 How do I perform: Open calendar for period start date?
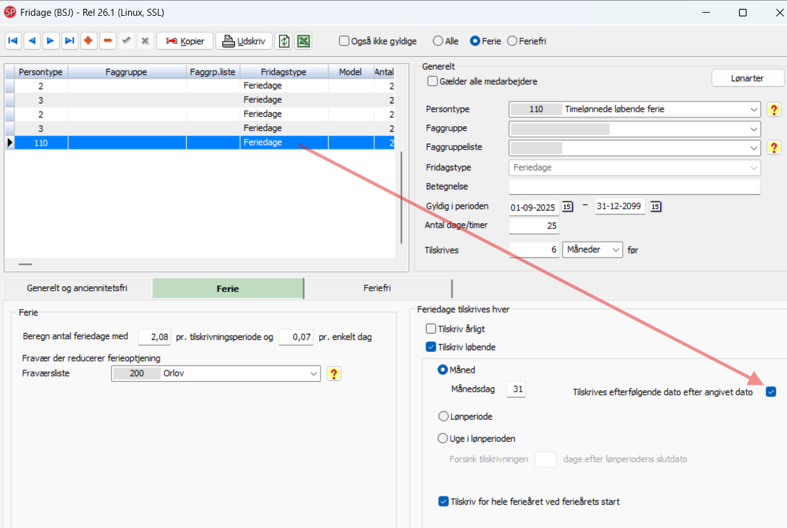click(567, 206)
